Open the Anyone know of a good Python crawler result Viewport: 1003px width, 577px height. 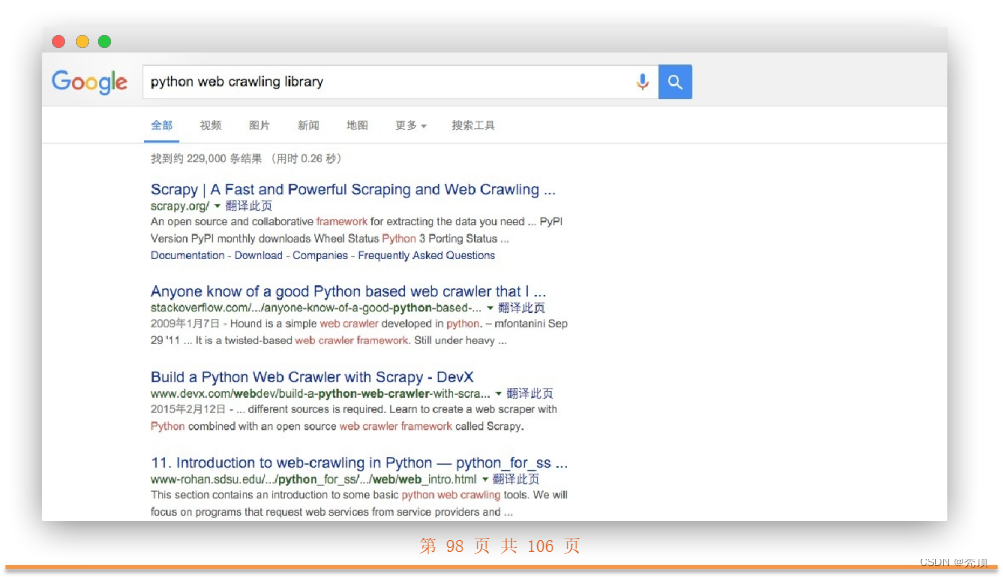pos(348,292)
